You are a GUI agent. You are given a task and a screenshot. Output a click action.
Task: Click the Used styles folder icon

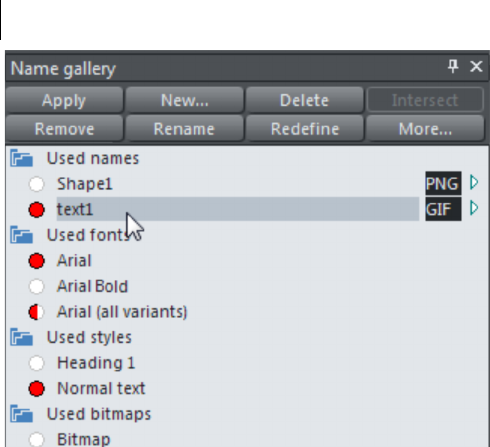pos(21,337)
